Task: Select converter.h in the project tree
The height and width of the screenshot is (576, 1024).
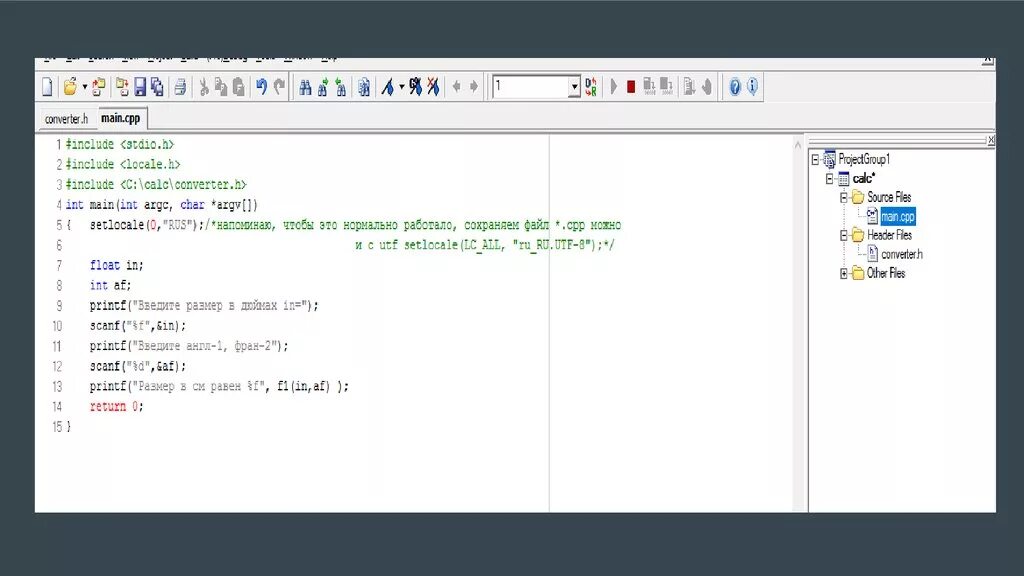Action: 902,254
